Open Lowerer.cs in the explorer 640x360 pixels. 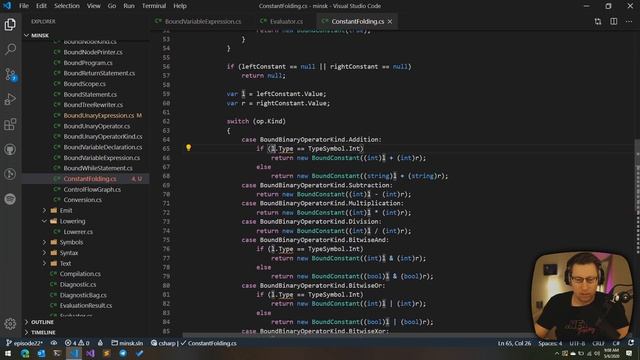(78, 232)
